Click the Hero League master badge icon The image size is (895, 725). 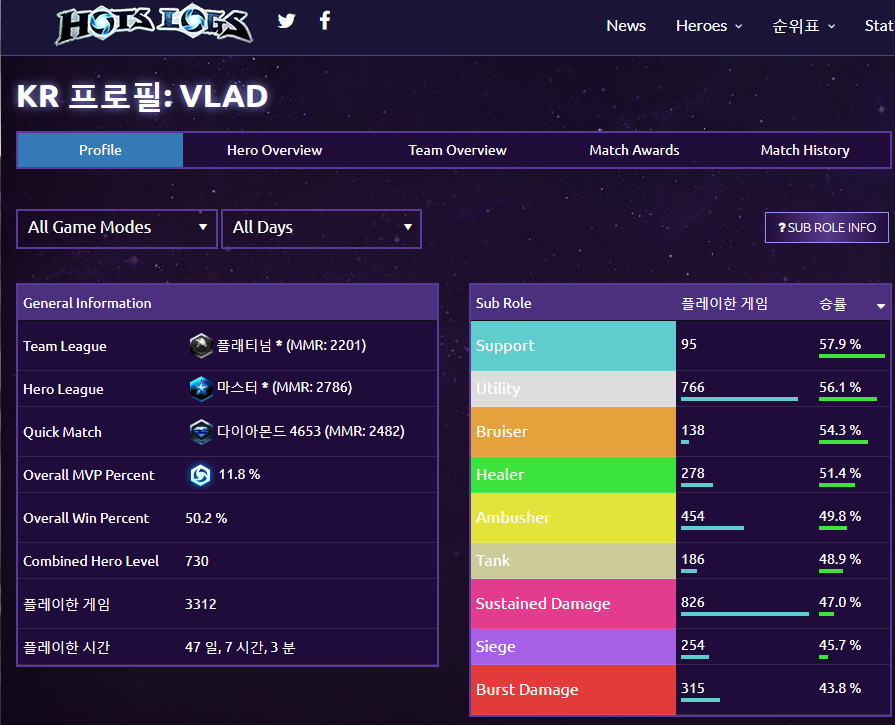tap(200, 389)
